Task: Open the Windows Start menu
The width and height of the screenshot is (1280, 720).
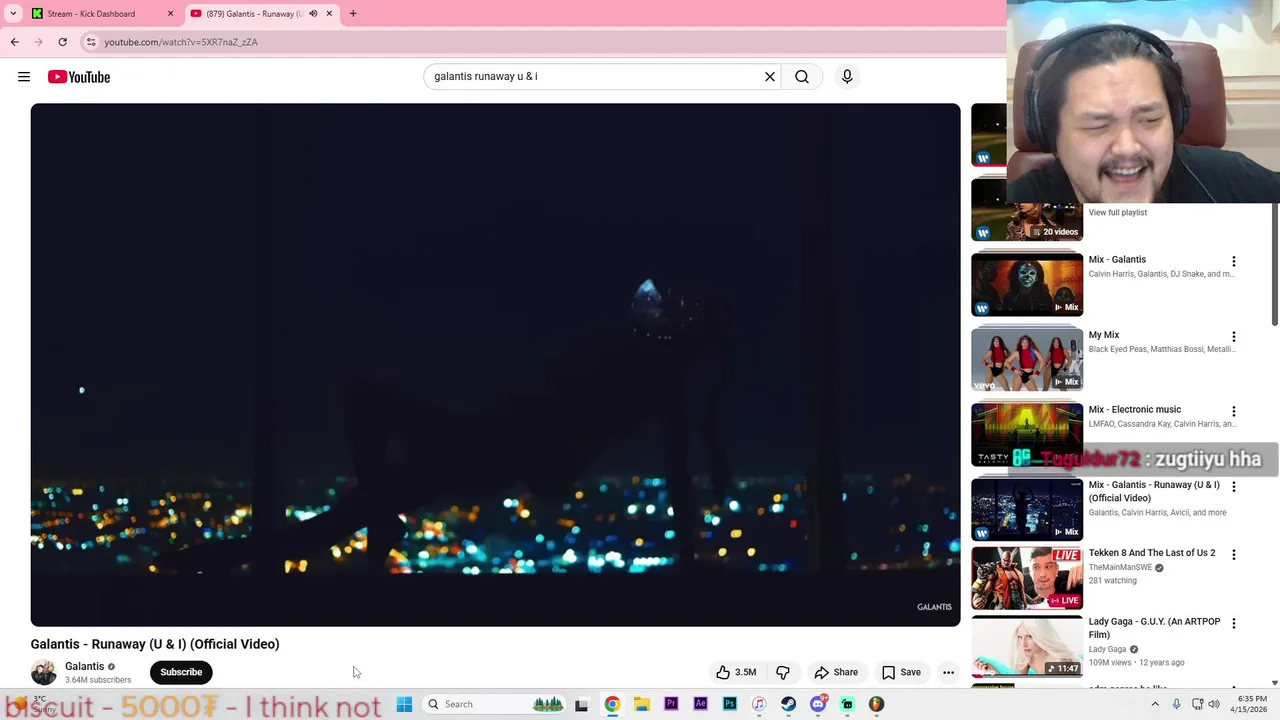Action: coord(404,704)
